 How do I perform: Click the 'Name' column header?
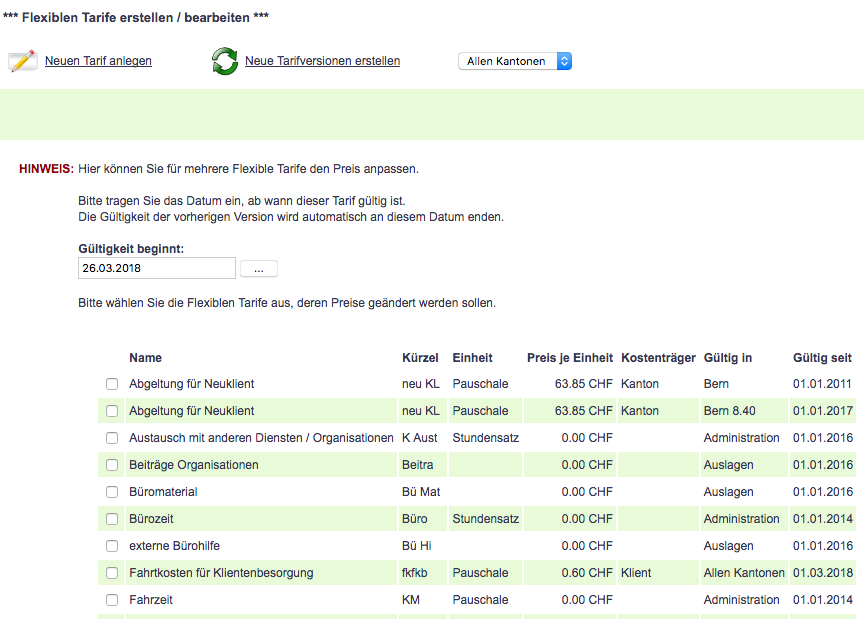(x=145, y=358)
